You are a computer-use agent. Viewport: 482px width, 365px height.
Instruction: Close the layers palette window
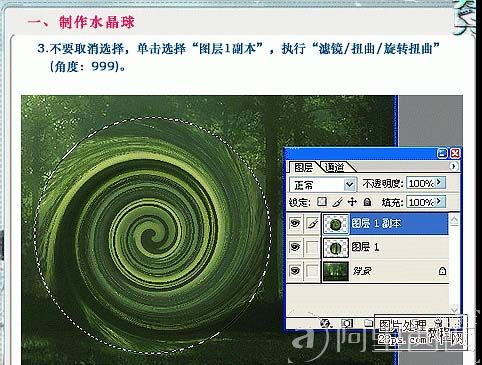point(455,153)
